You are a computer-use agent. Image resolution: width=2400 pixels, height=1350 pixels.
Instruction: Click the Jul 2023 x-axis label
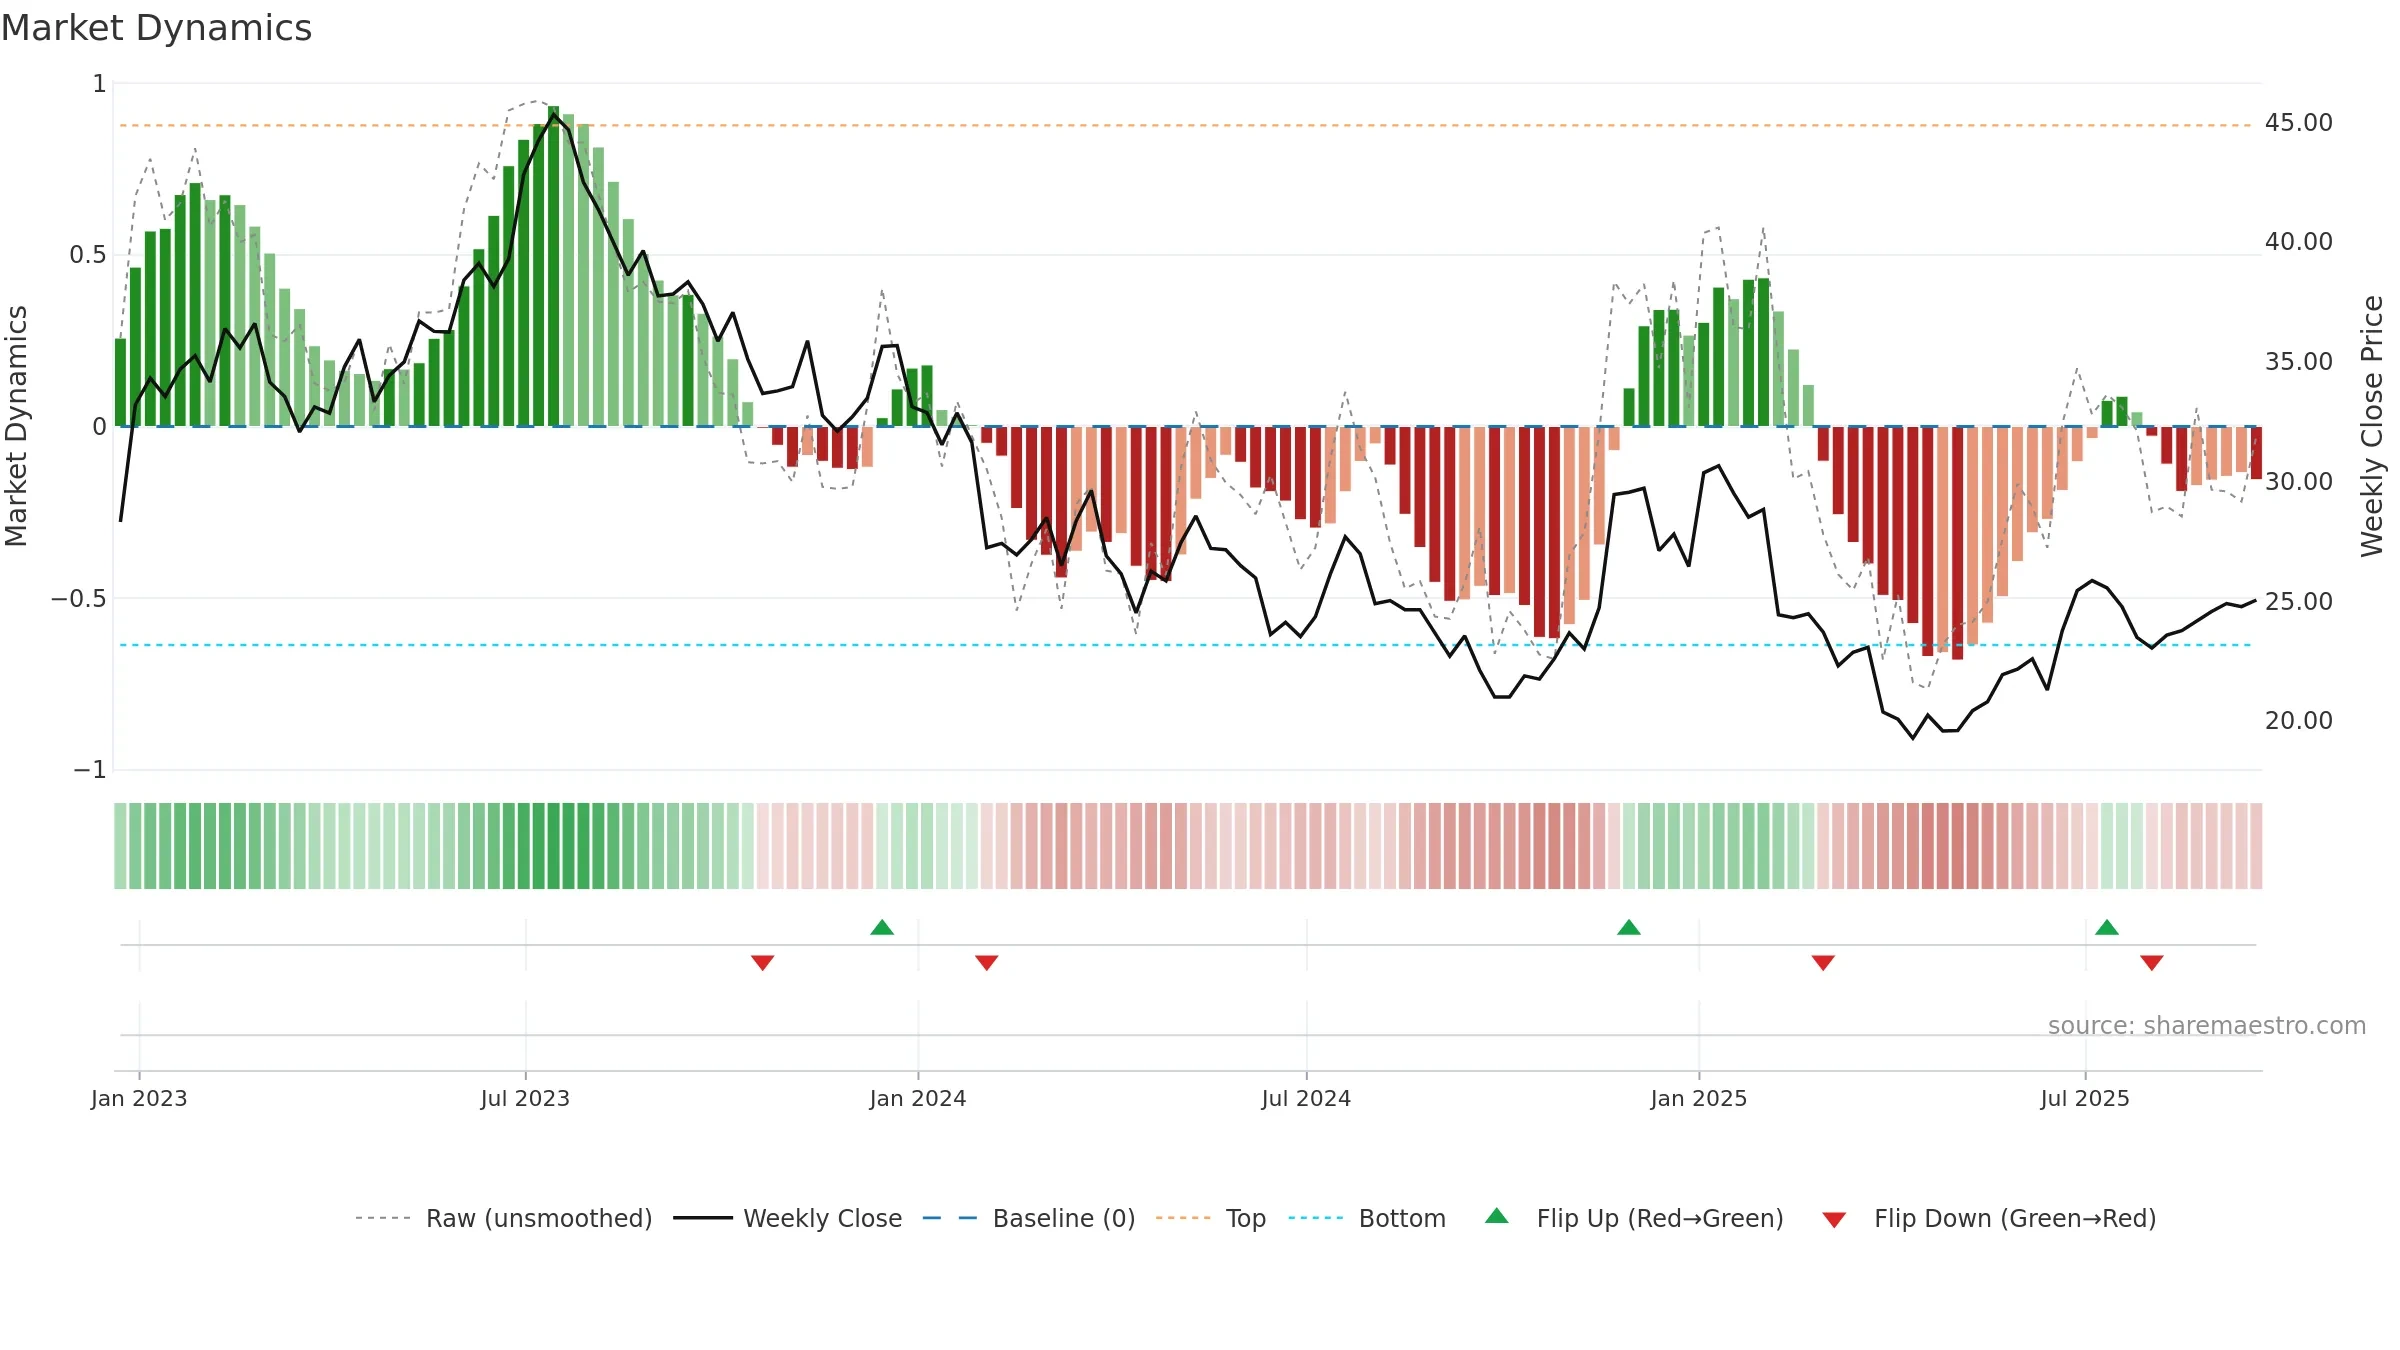[525, 1098]
